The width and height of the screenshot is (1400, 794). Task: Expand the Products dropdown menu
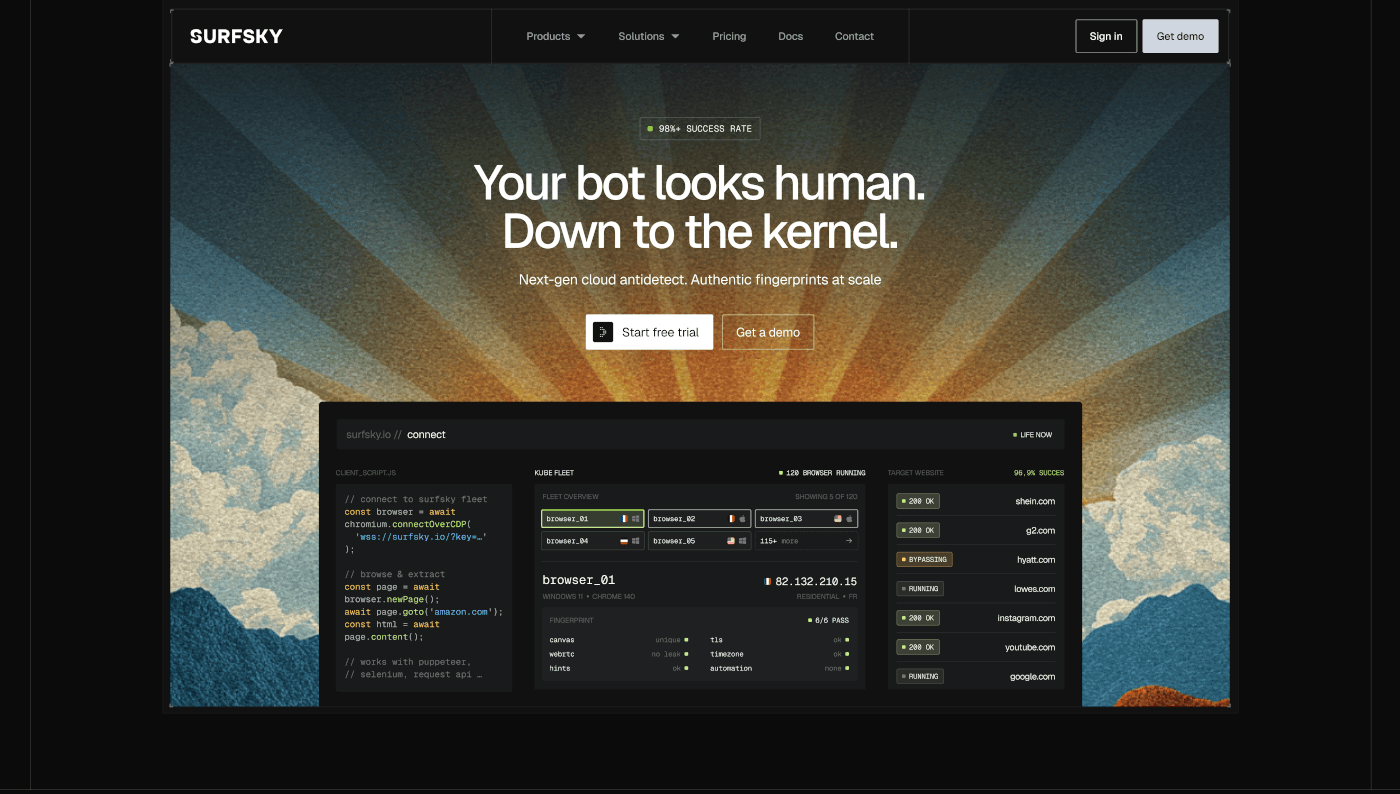556,36
